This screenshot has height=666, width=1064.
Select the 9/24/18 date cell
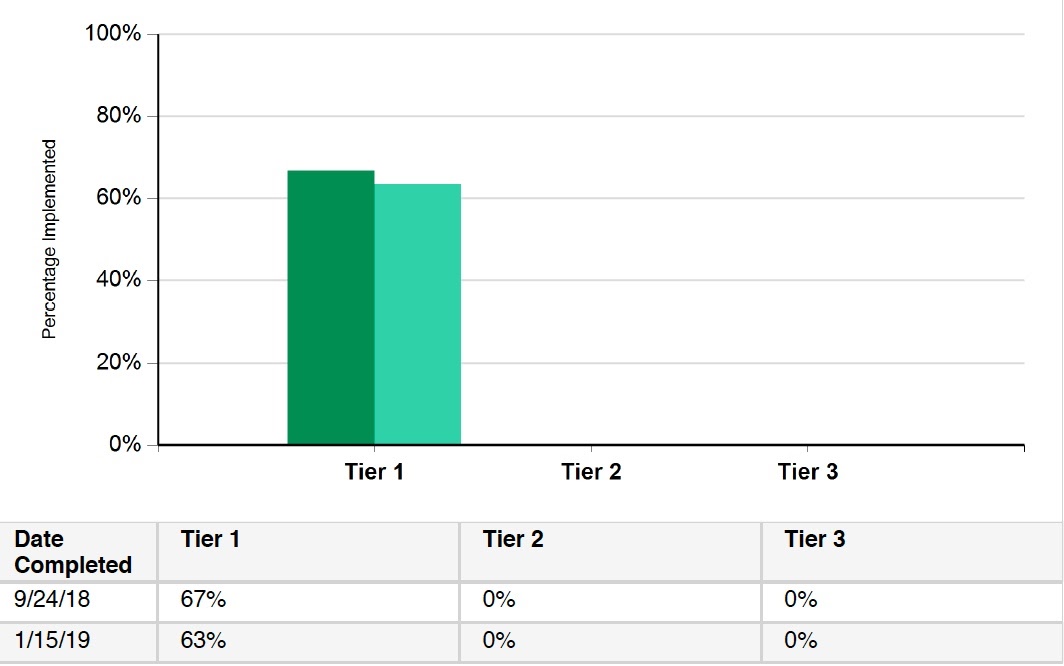79,602
